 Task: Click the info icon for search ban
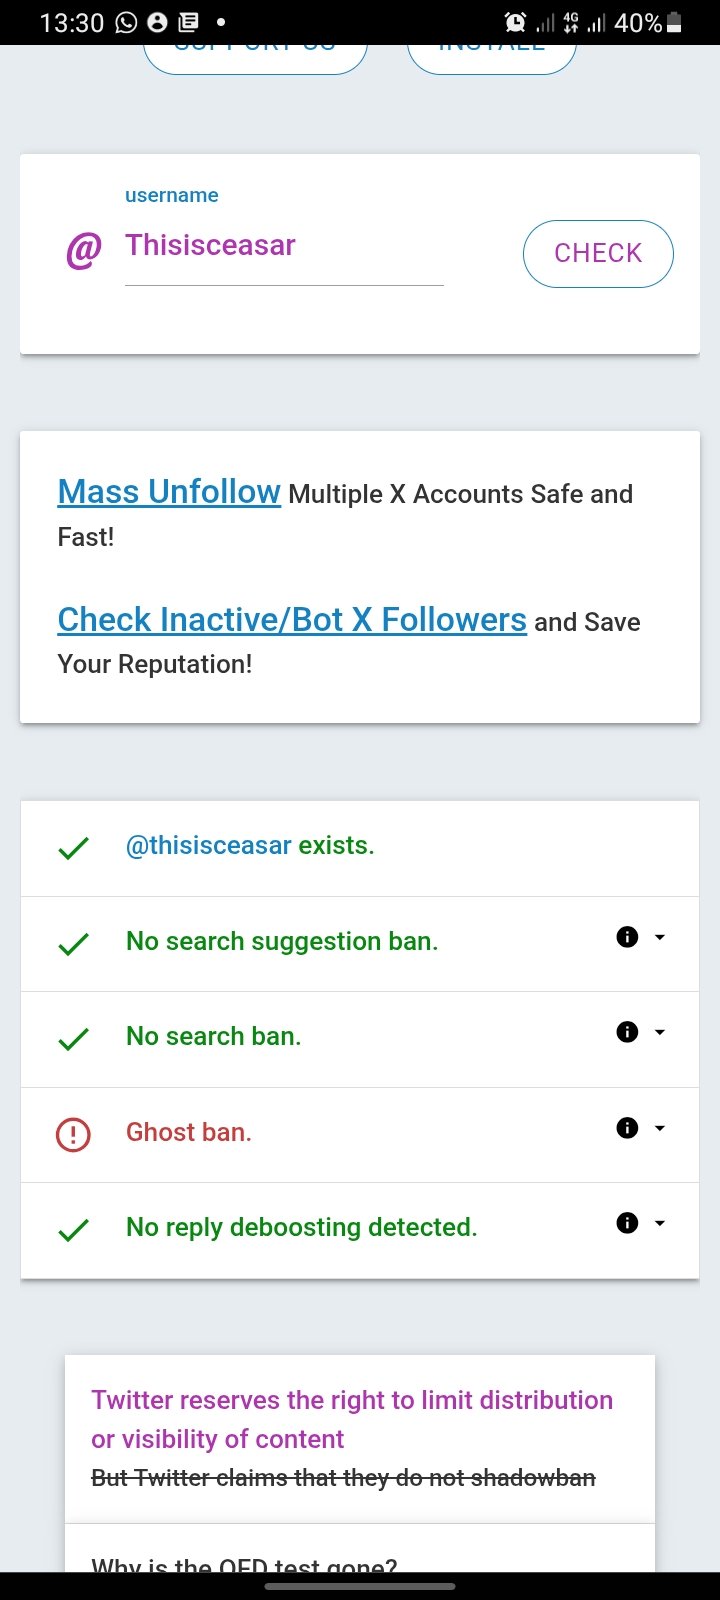pos(627,1032)
